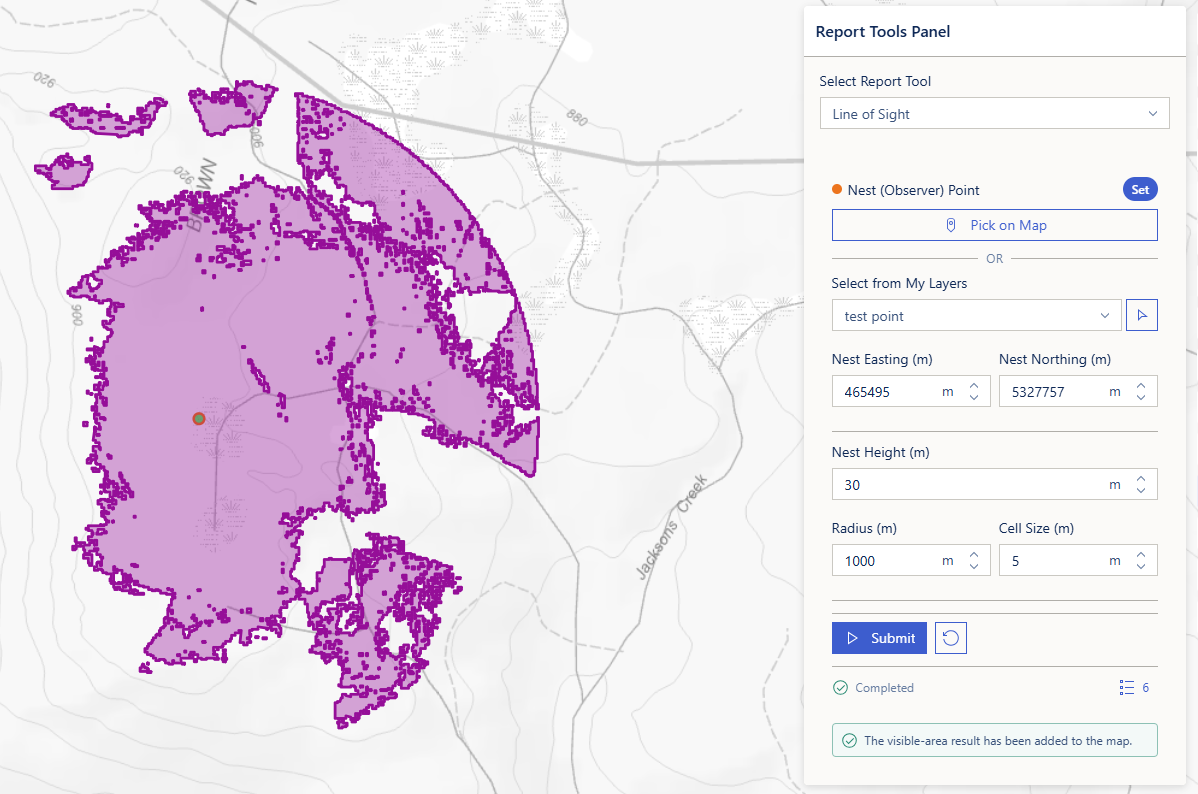Click the Nest Northing input field
The width and height of the screenshot is (1198, 794).
[x=1078, y=391]
